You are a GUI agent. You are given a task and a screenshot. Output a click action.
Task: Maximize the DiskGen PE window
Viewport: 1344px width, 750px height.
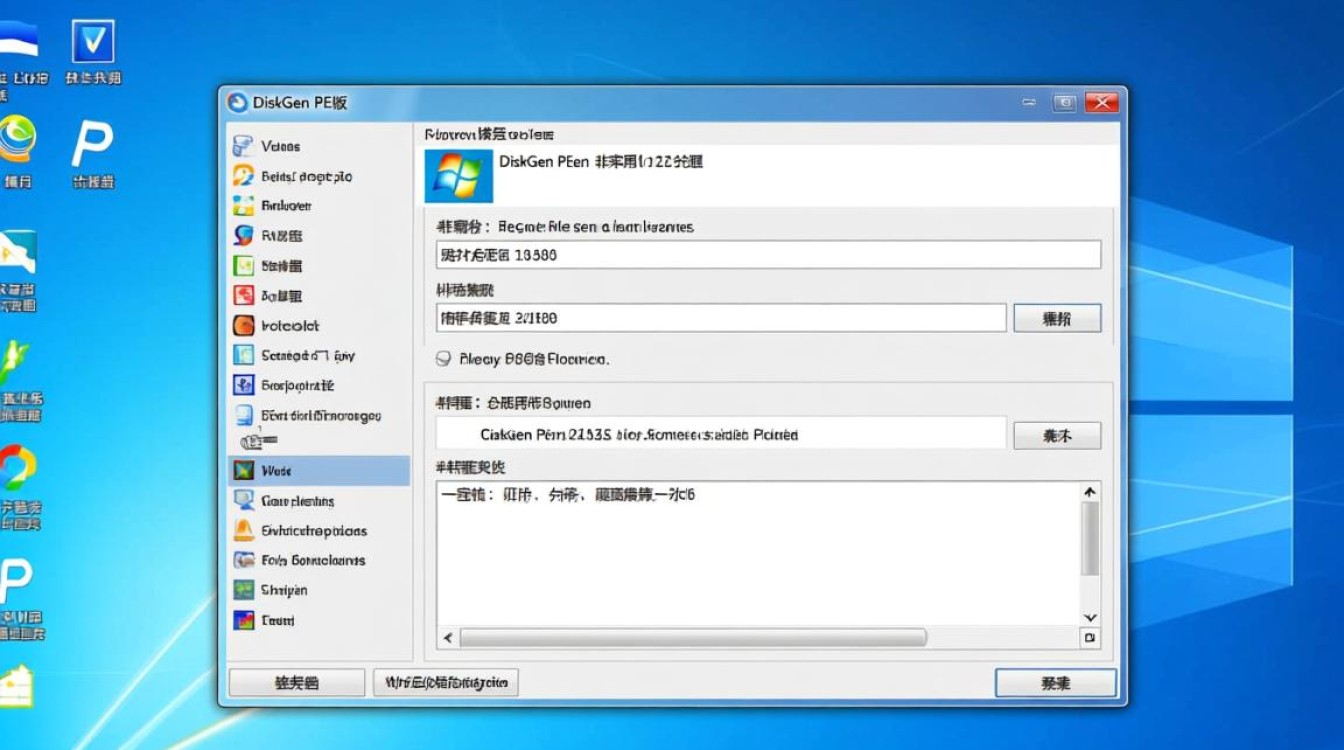pos(1064,102)
